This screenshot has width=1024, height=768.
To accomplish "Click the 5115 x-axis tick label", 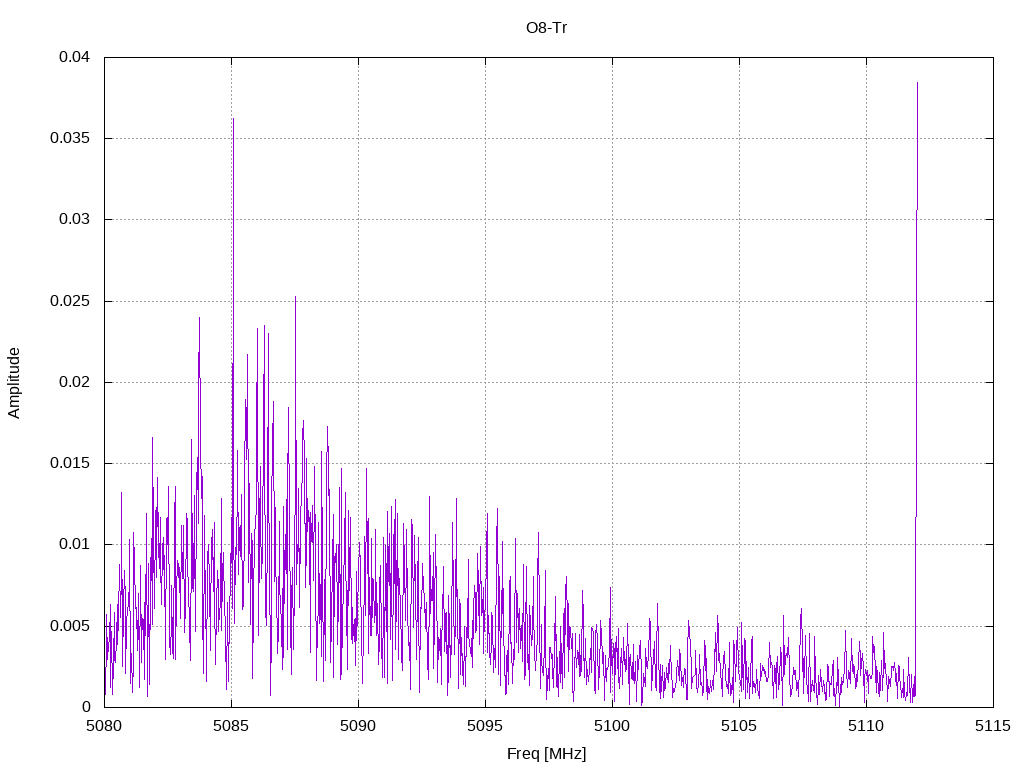I will click(x=993, y=726).
